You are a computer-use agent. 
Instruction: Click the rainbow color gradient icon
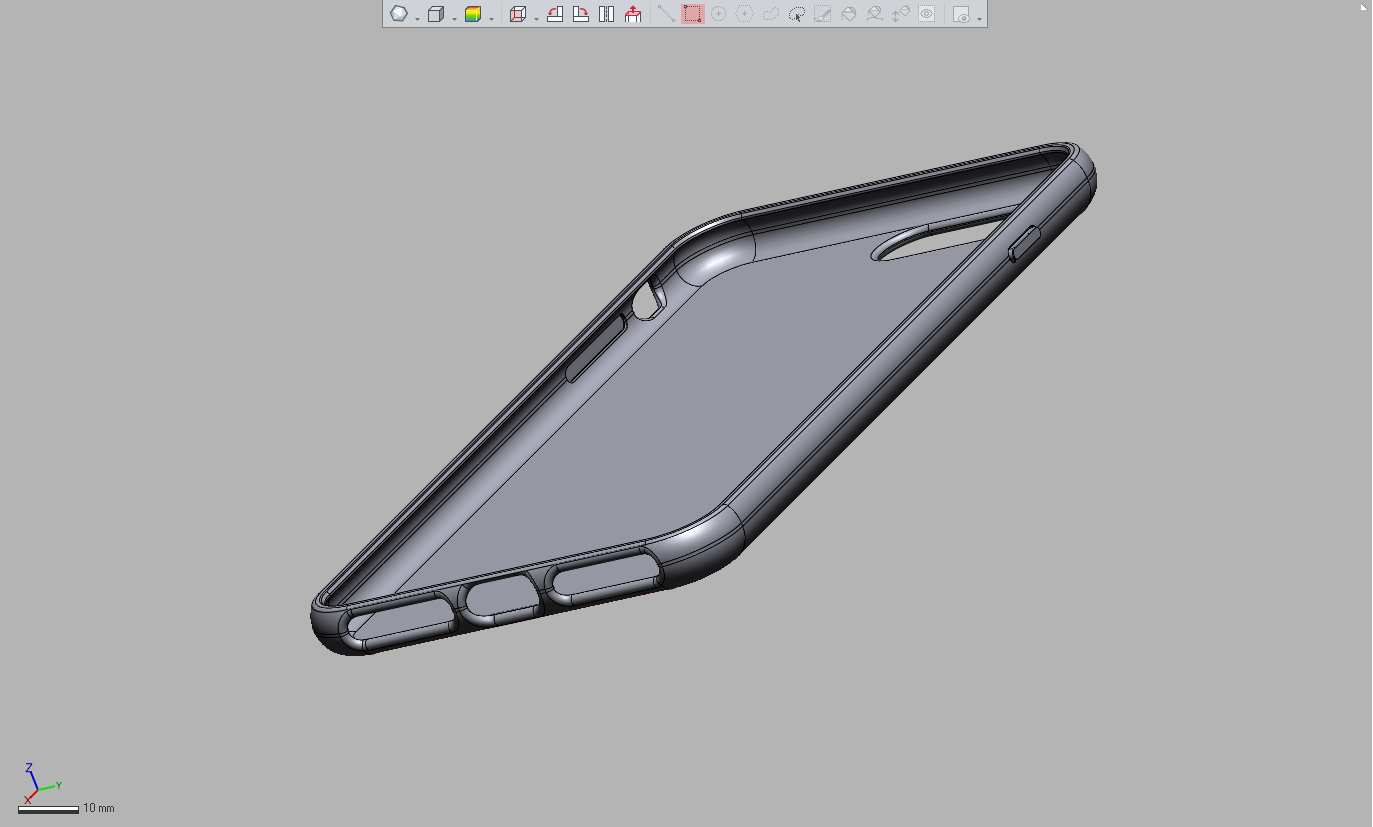473,14
